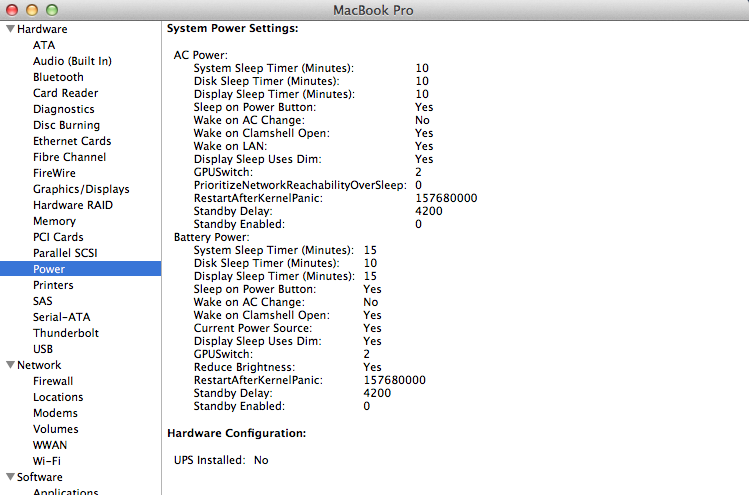Choose Ethernet Cards in sidebar
This screenshot has width=749, height=495.
coord(72,141)
